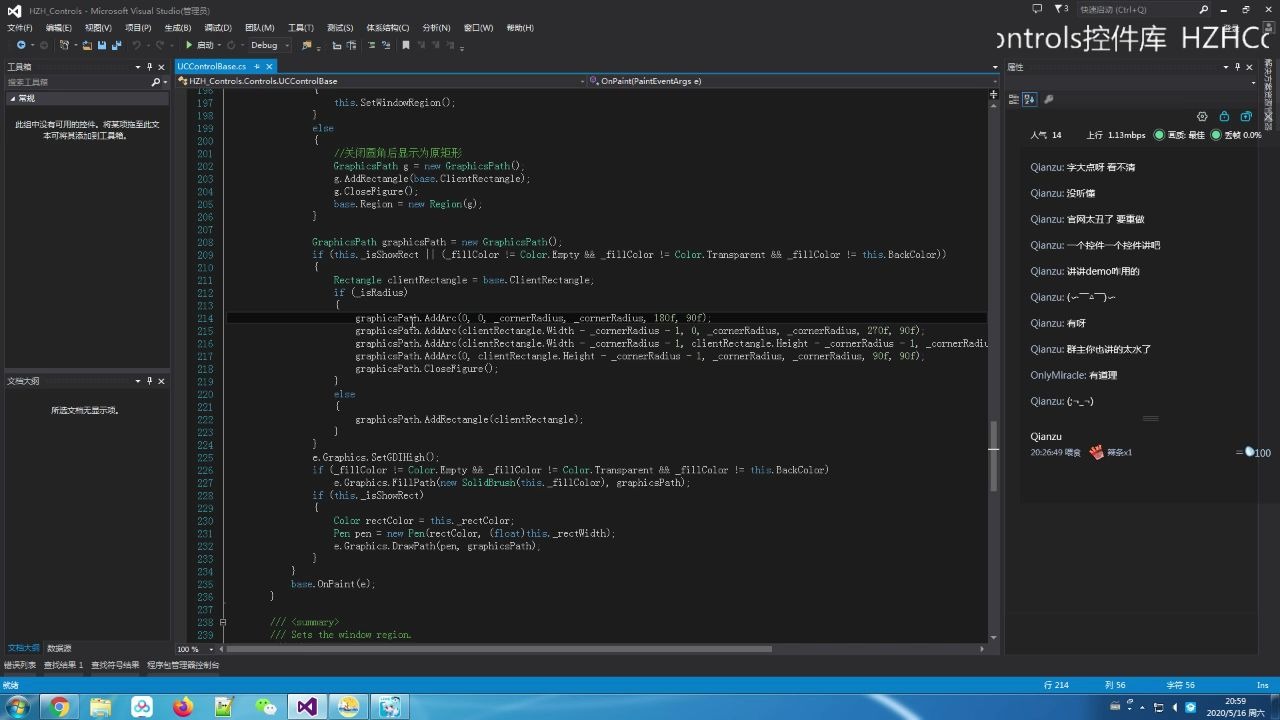This screenshot has width=1280, height=720.
Task: Toggle auto-hide pin on Properties panel
Action: pos(1238,67)
